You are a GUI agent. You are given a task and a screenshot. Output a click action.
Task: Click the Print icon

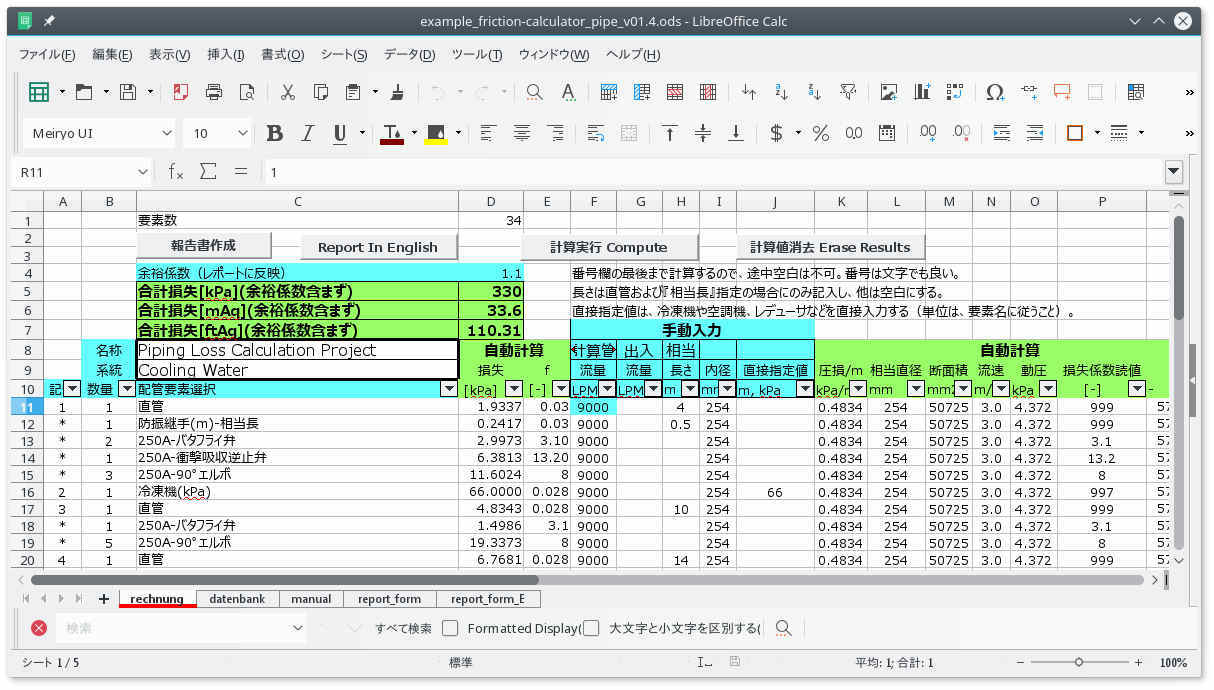click(x=214, y=92)
